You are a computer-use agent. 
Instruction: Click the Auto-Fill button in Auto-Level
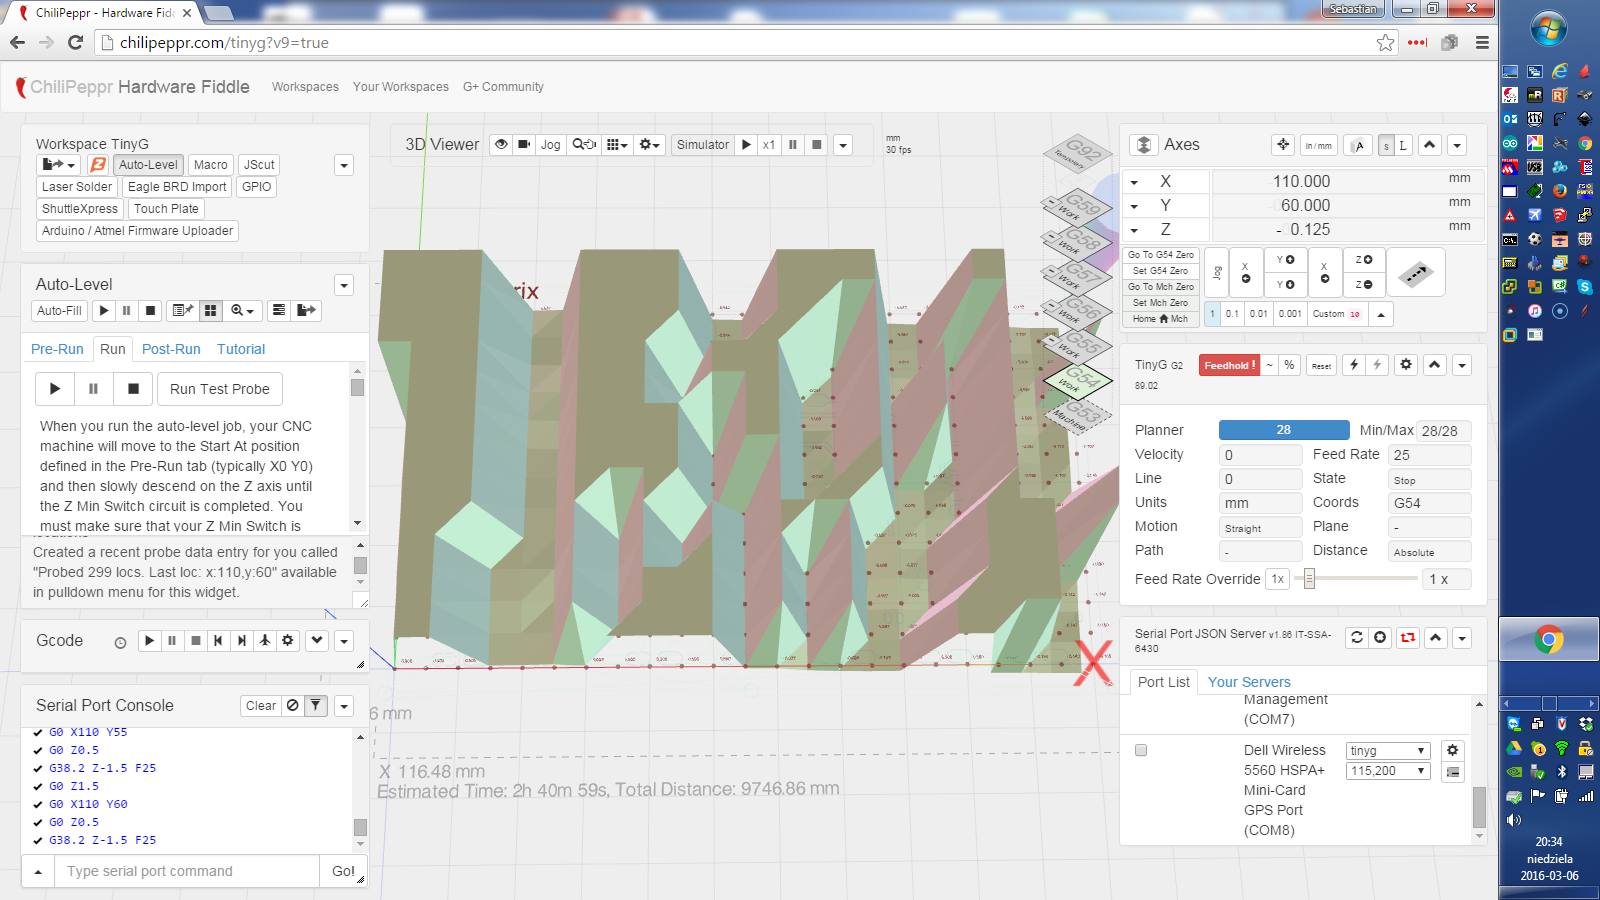point(59,311)
